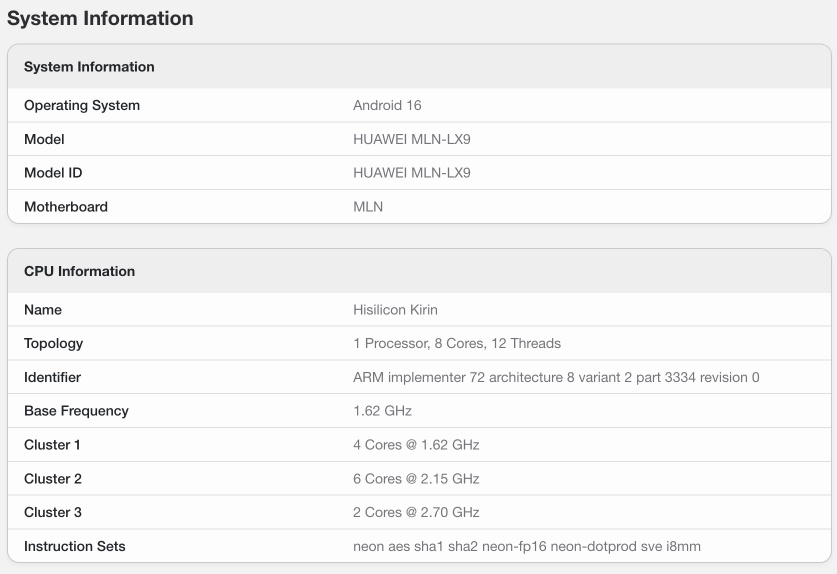
Task: Select '2 Cores @ 2.70 GHz'
Action: pos(416,513)
